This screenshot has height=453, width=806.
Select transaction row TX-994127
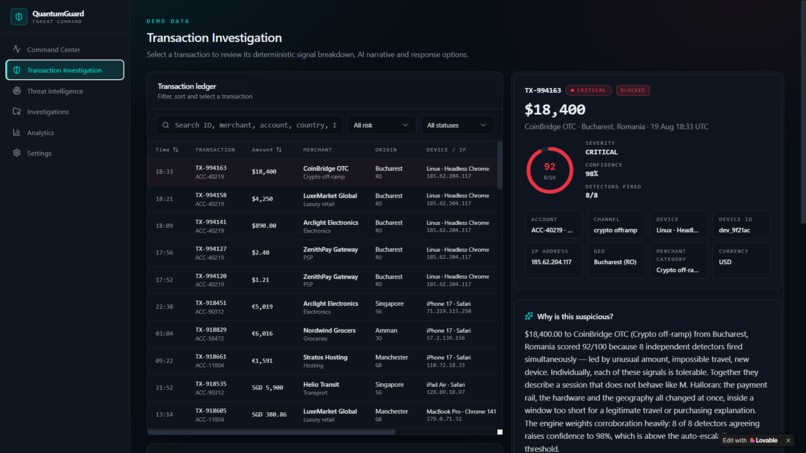tap(322, 253)
